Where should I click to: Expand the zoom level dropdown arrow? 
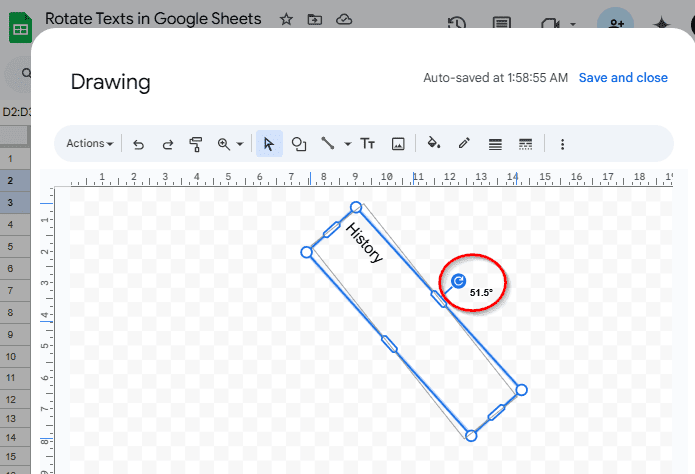click(240, 144)
